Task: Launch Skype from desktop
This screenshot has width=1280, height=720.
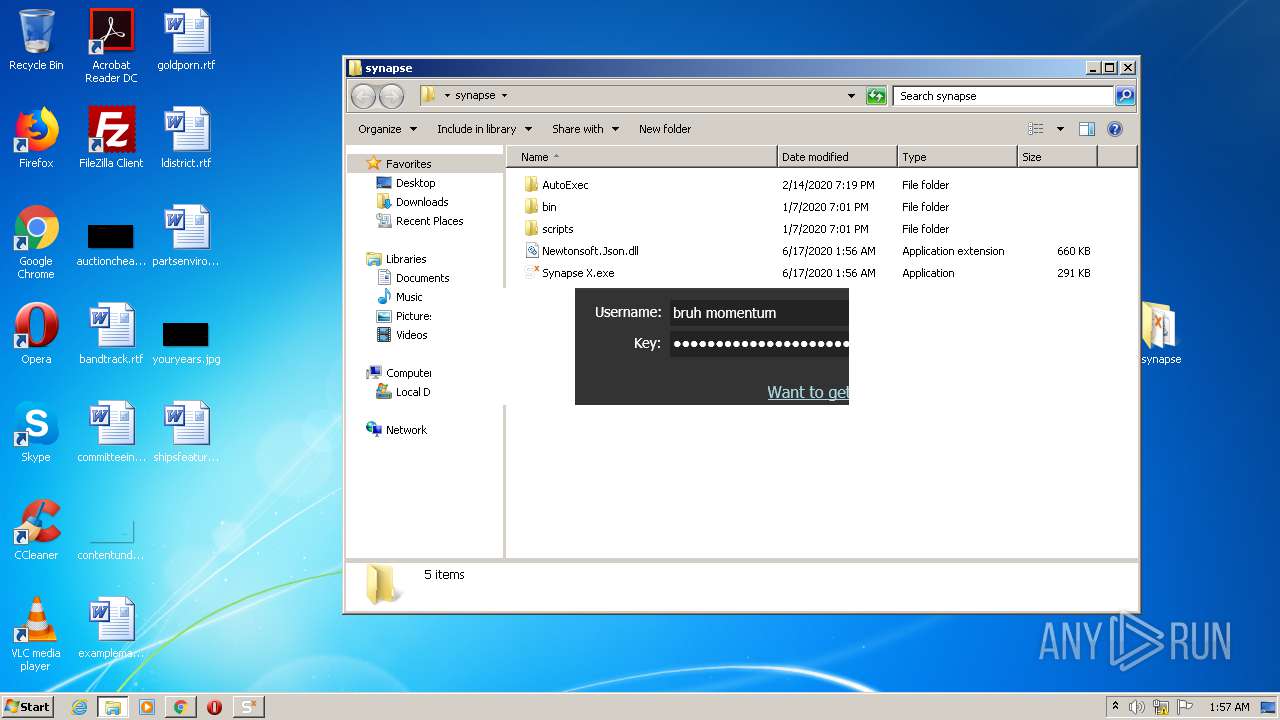Action: [36, 432]
